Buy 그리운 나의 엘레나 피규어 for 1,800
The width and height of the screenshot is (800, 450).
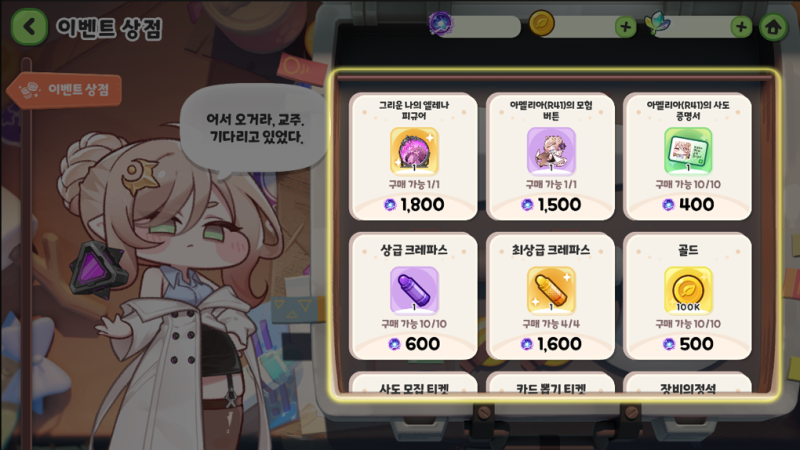413,156
